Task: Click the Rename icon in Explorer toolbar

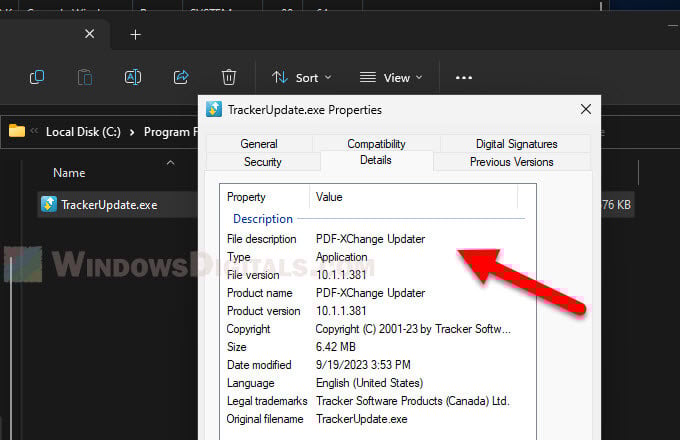Action: click(133, 78)
